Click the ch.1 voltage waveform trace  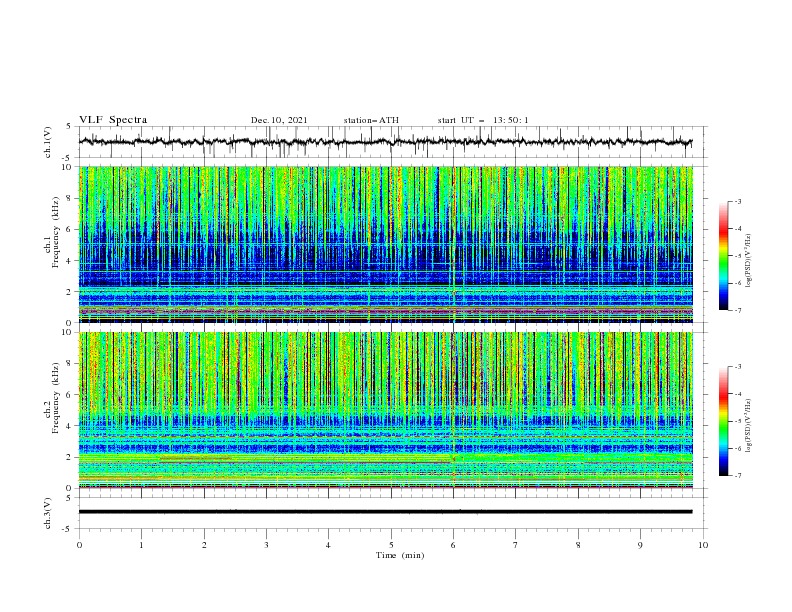385,142
